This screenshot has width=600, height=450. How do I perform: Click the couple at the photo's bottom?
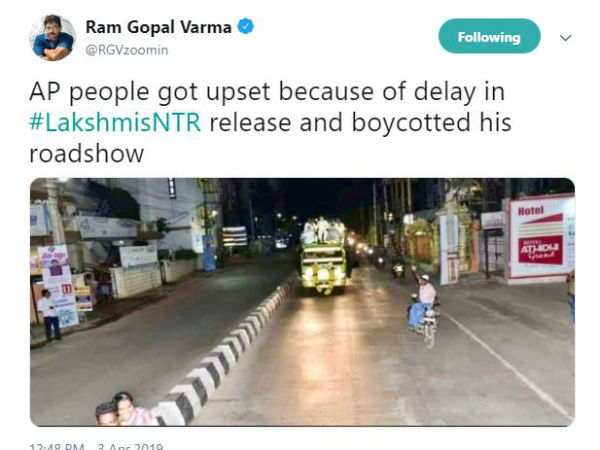[x=124, y=410]
